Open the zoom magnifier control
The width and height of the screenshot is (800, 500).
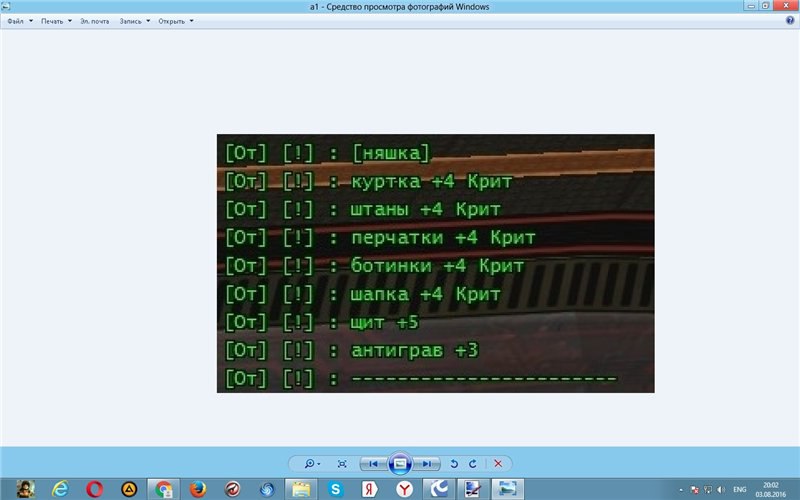point(312,464)
